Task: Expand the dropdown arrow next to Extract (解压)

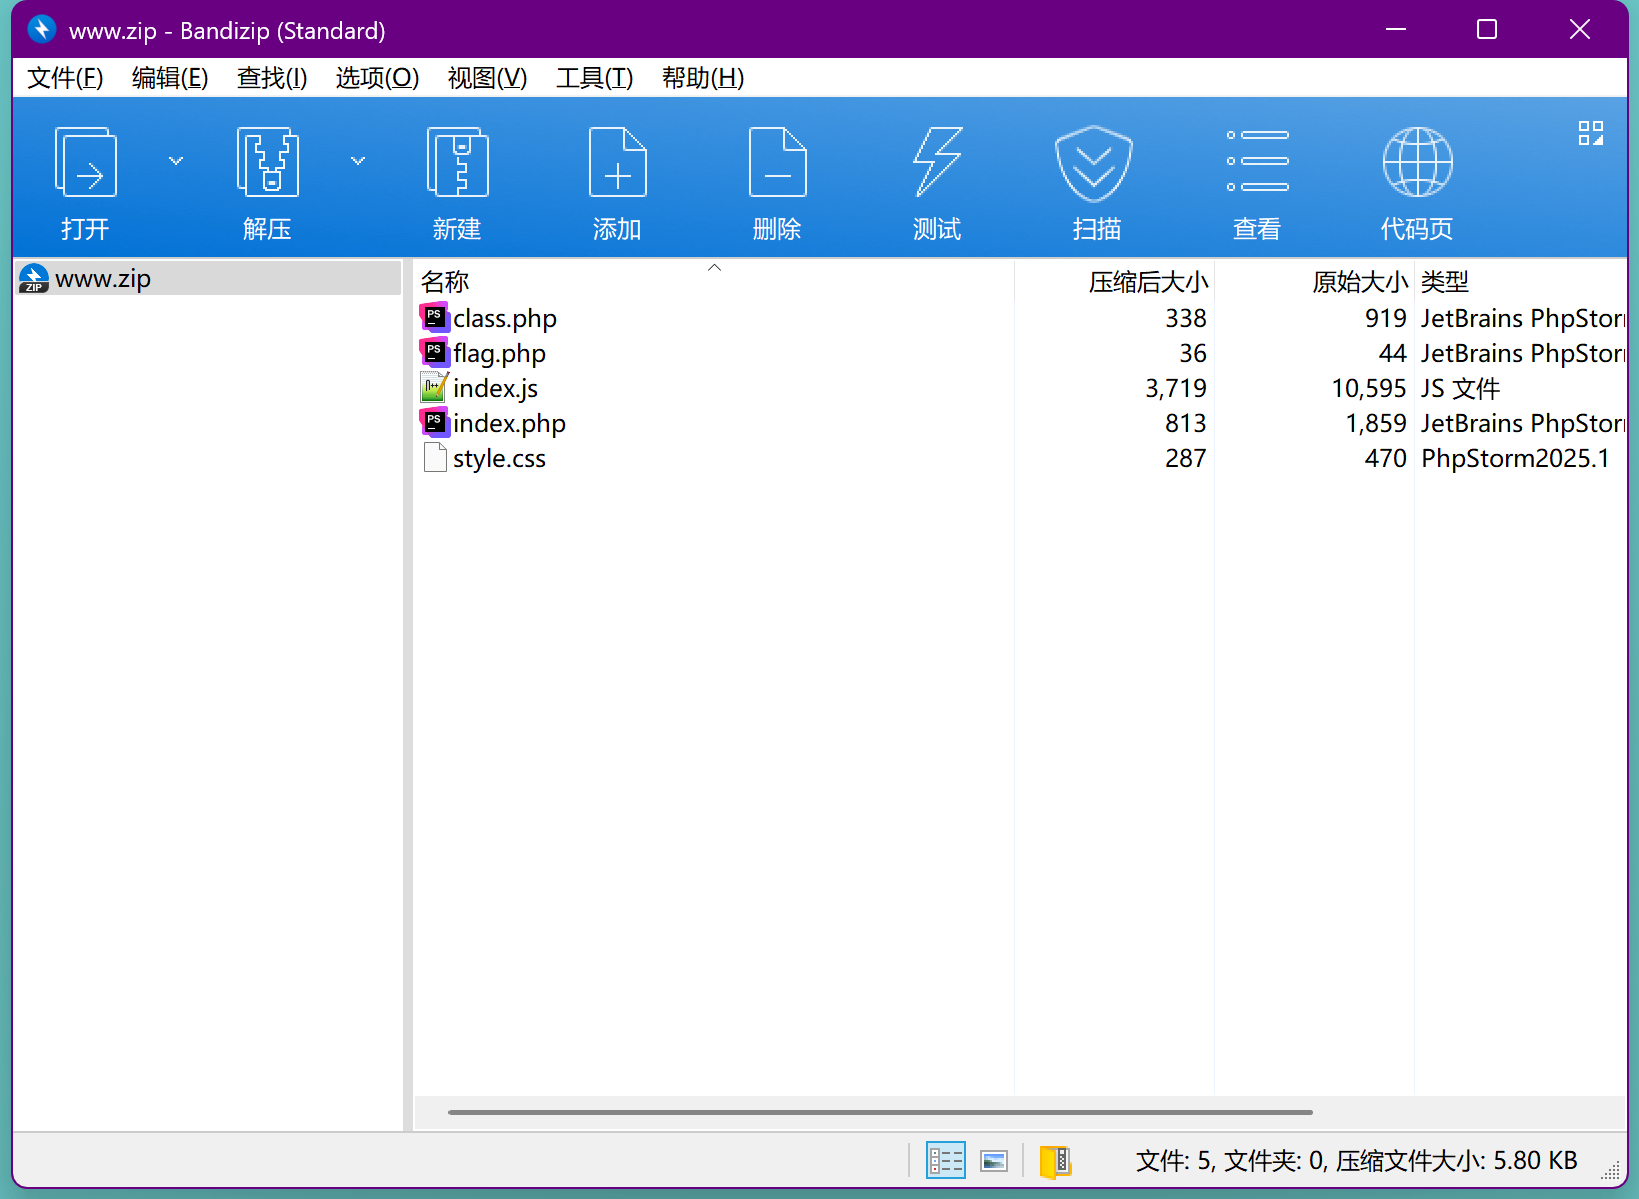Action: (358, 161)
